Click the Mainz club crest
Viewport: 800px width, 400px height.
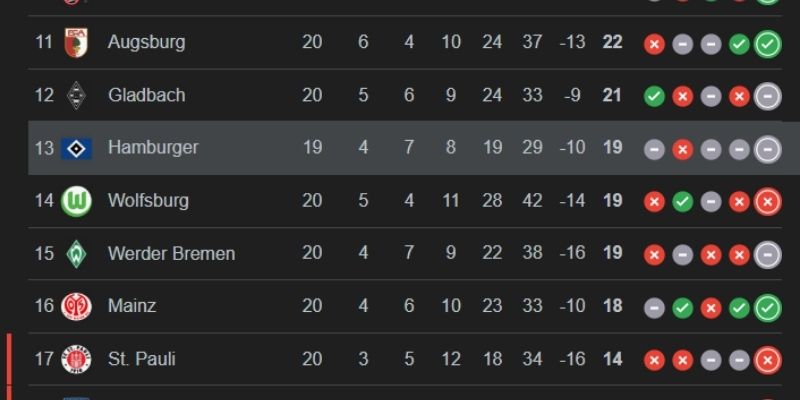click(x=76, y=306)
